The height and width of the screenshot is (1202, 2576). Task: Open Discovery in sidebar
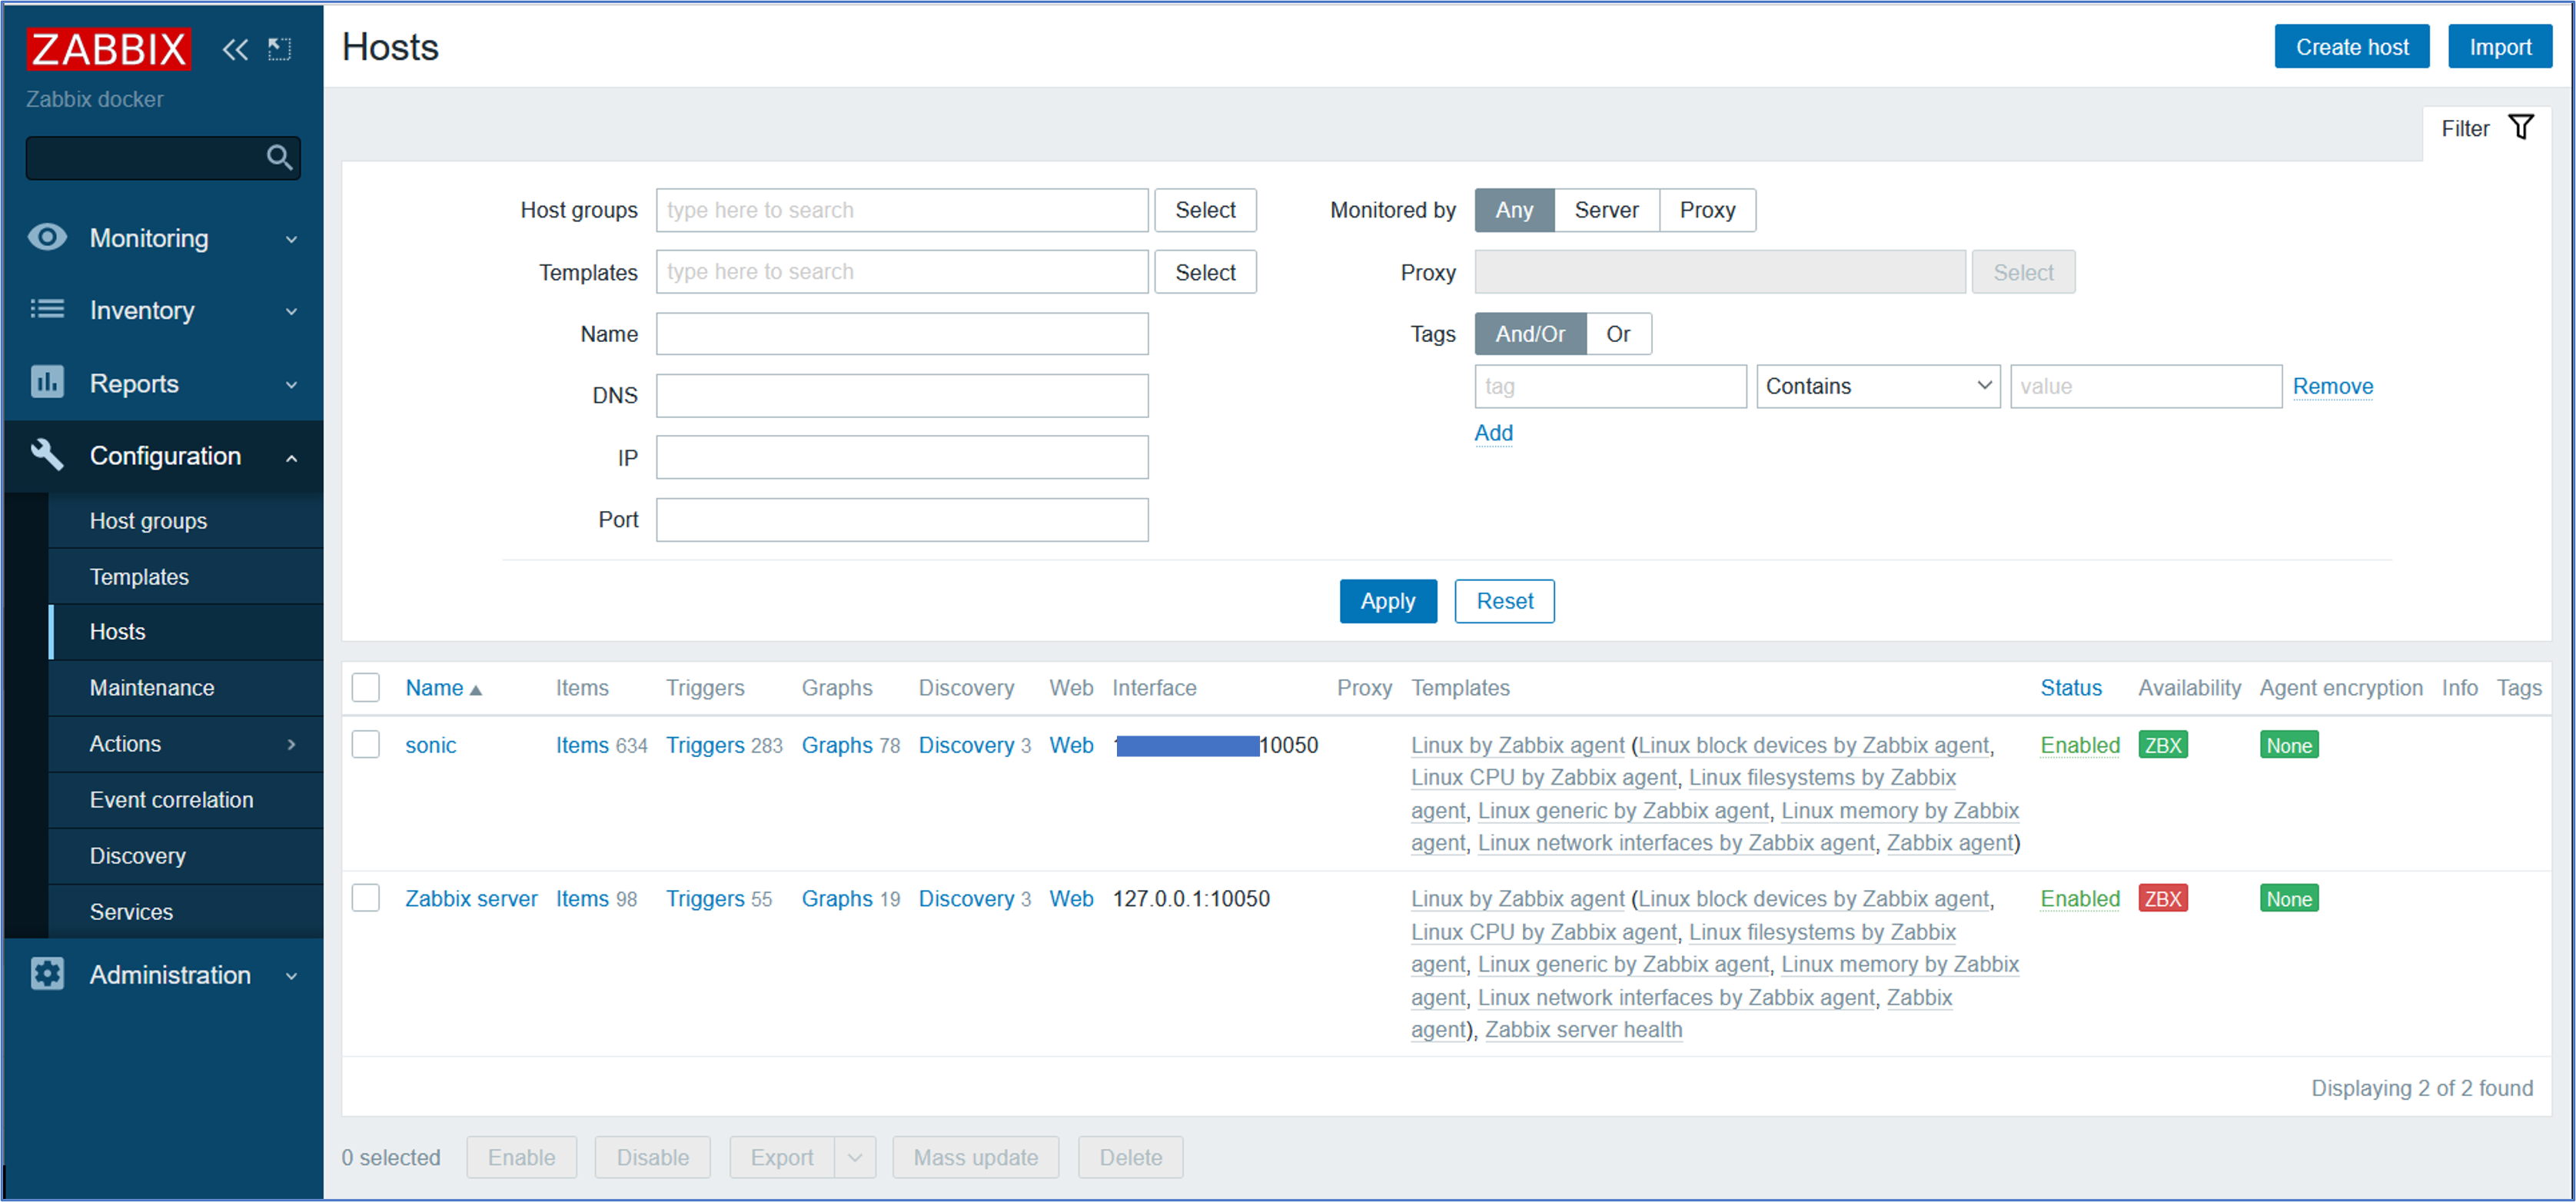point(138,856)
